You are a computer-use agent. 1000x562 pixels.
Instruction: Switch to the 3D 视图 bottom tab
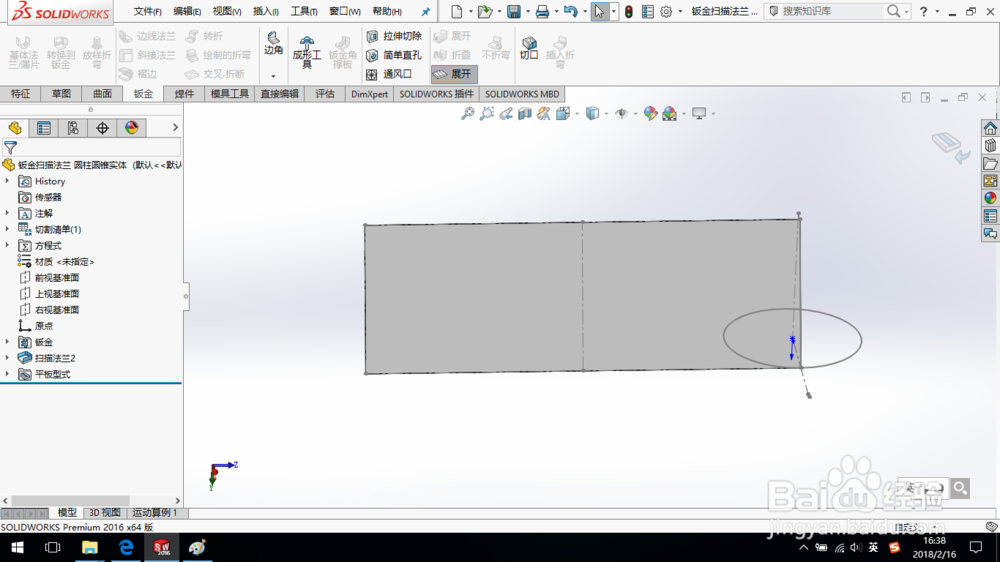point(105,513)
